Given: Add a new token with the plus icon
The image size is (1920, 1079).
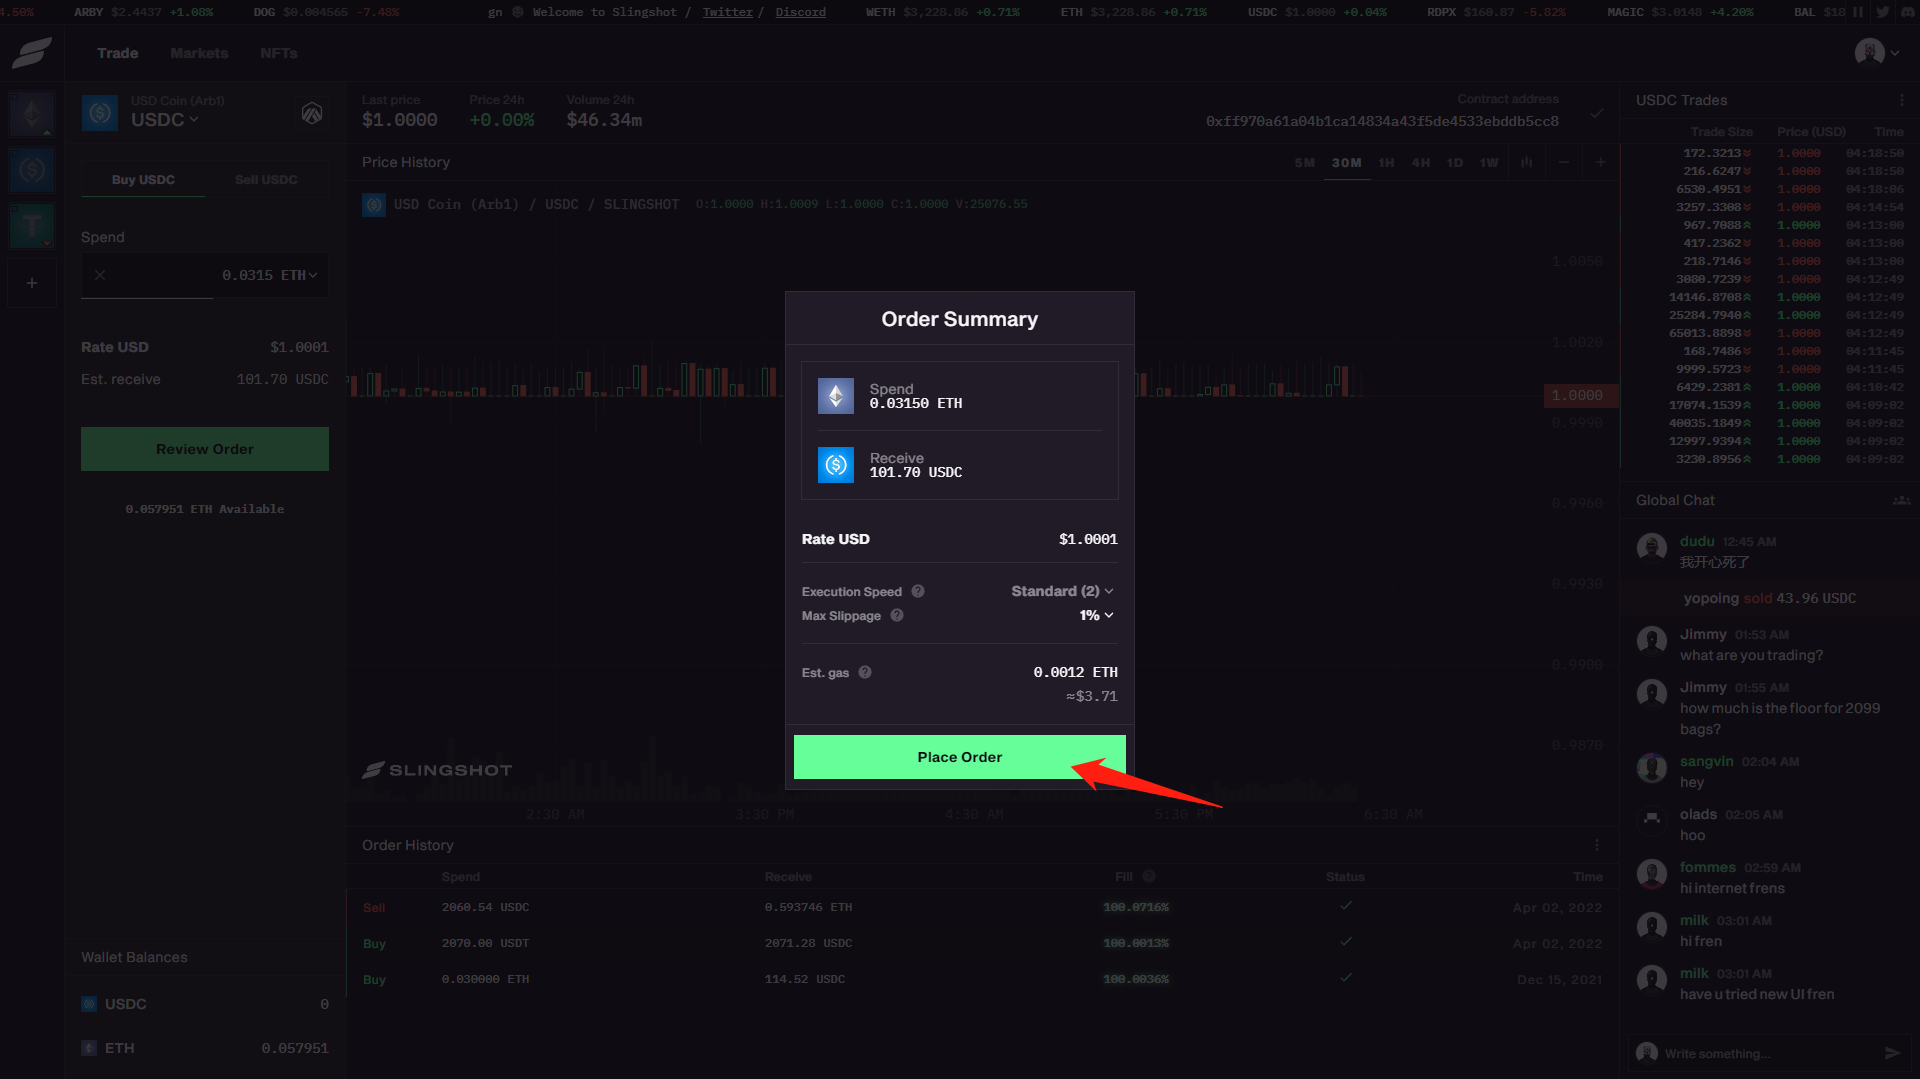Looking at the screenshot, I should pyautogui.click(x=32, y=283).
